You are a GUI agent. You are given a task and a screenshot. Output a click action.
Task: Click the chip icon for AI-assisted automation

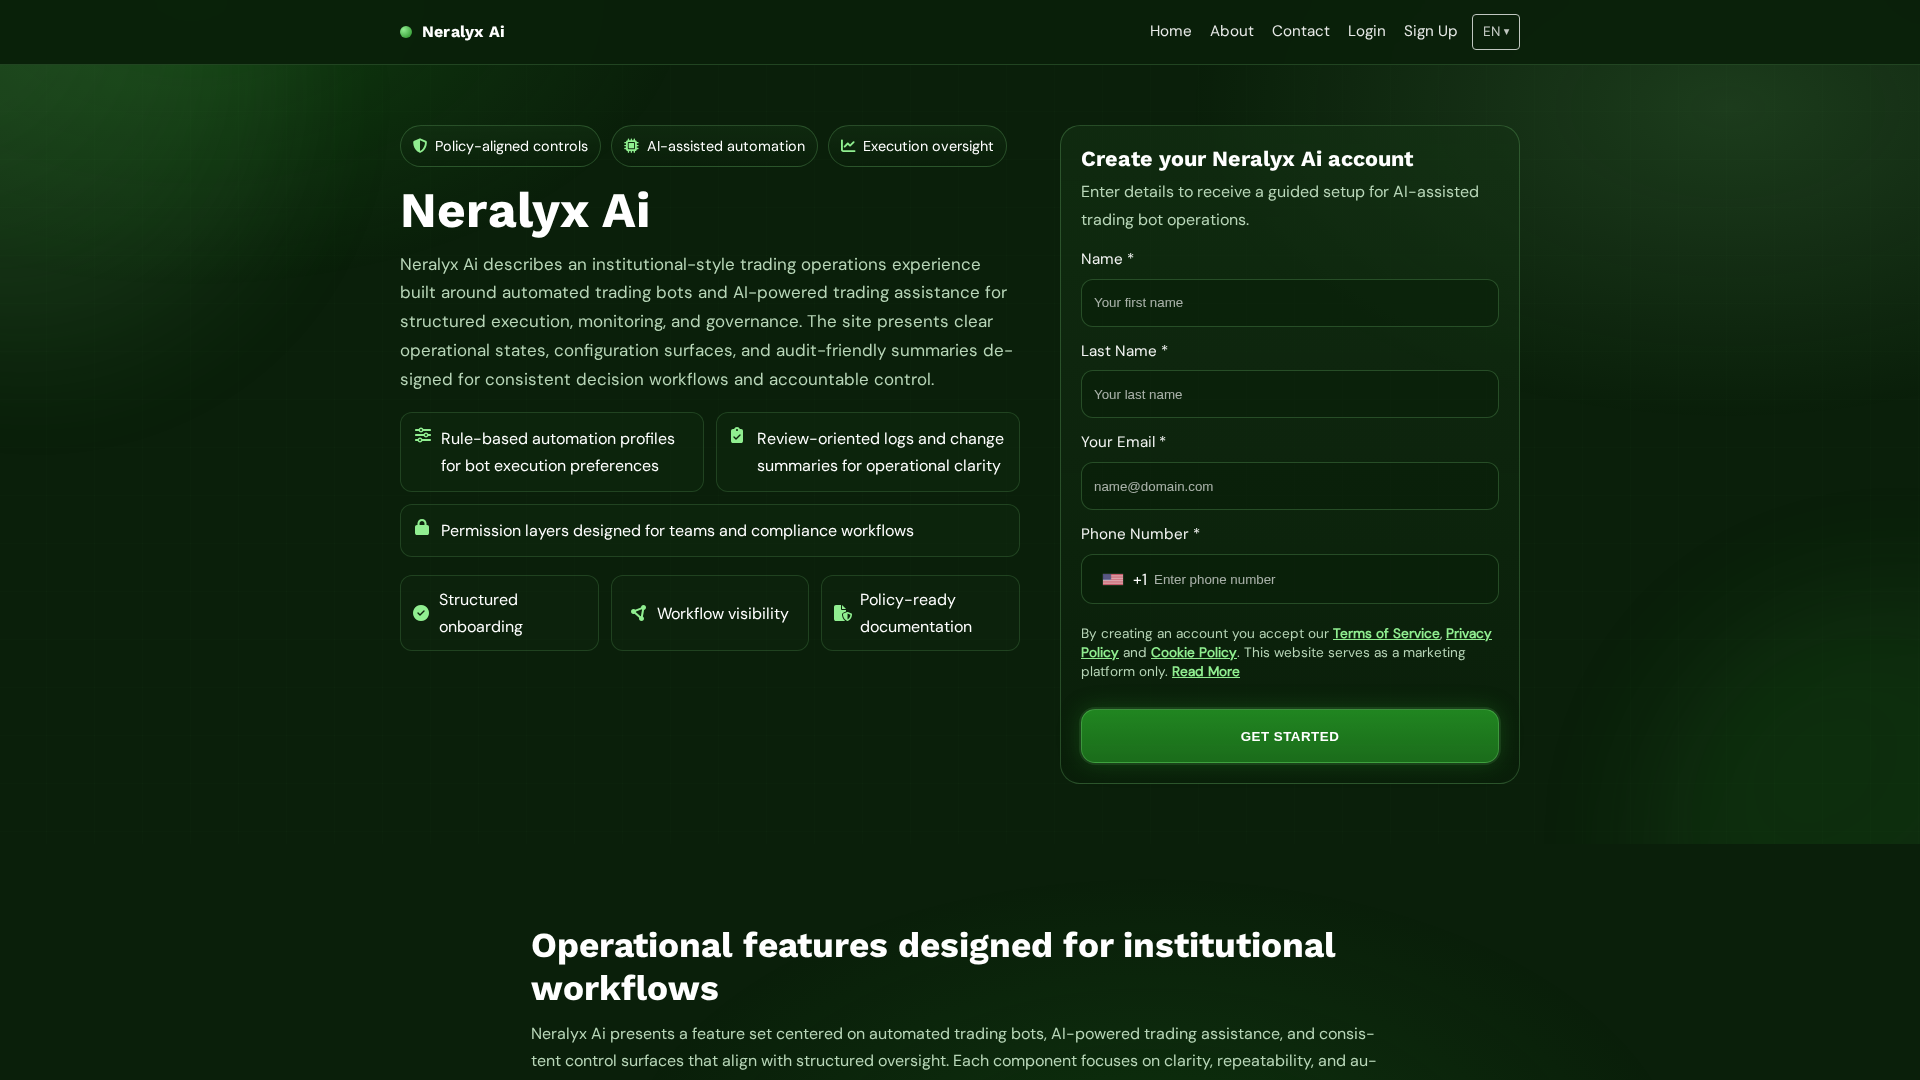[x=631, y=146]
